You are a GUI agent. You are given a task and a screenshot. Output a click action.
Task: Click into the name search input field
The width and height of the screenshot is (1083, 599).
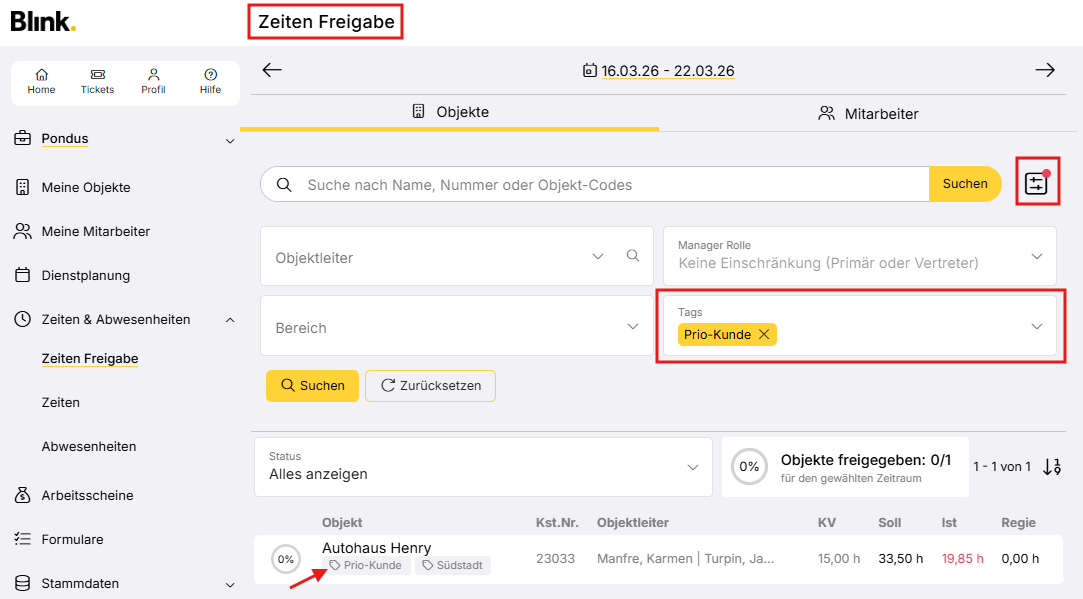(x=600, y=184)
